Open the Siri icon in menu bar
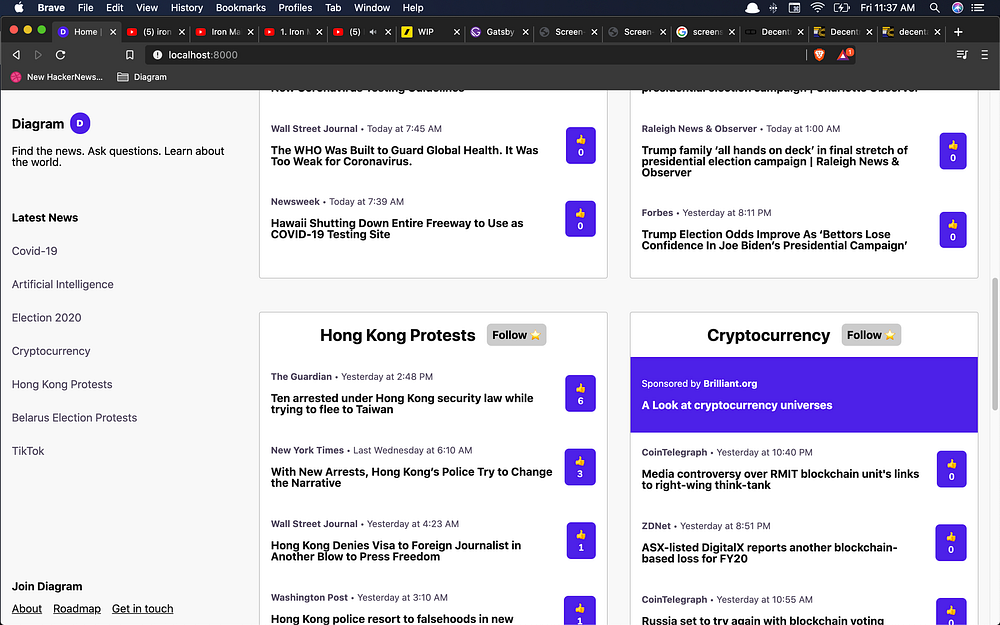This screenshot has height=625, width=1000. (957, 8)
